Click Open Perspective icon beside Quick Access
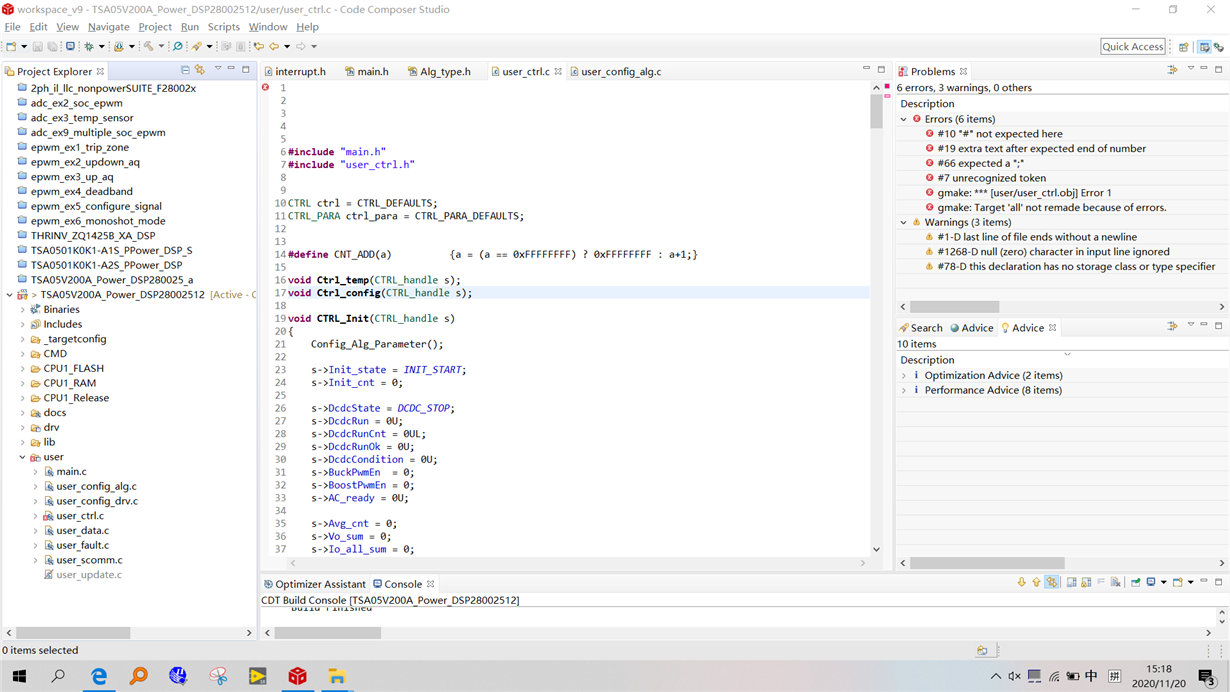The width and height of the screenshot is (1230, 692). tap(1184, 47)
